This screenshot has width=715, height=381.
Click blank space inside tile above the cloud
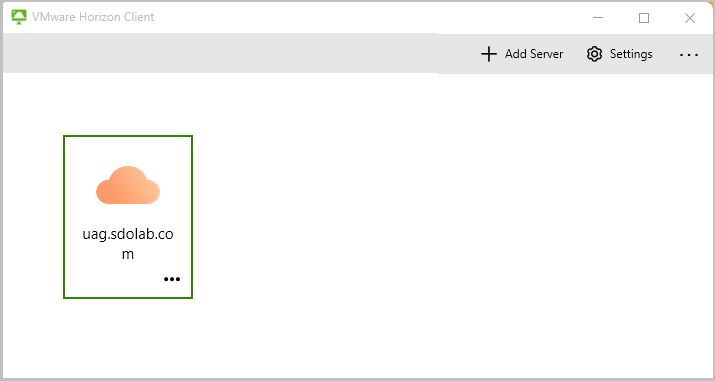[128, 150]
